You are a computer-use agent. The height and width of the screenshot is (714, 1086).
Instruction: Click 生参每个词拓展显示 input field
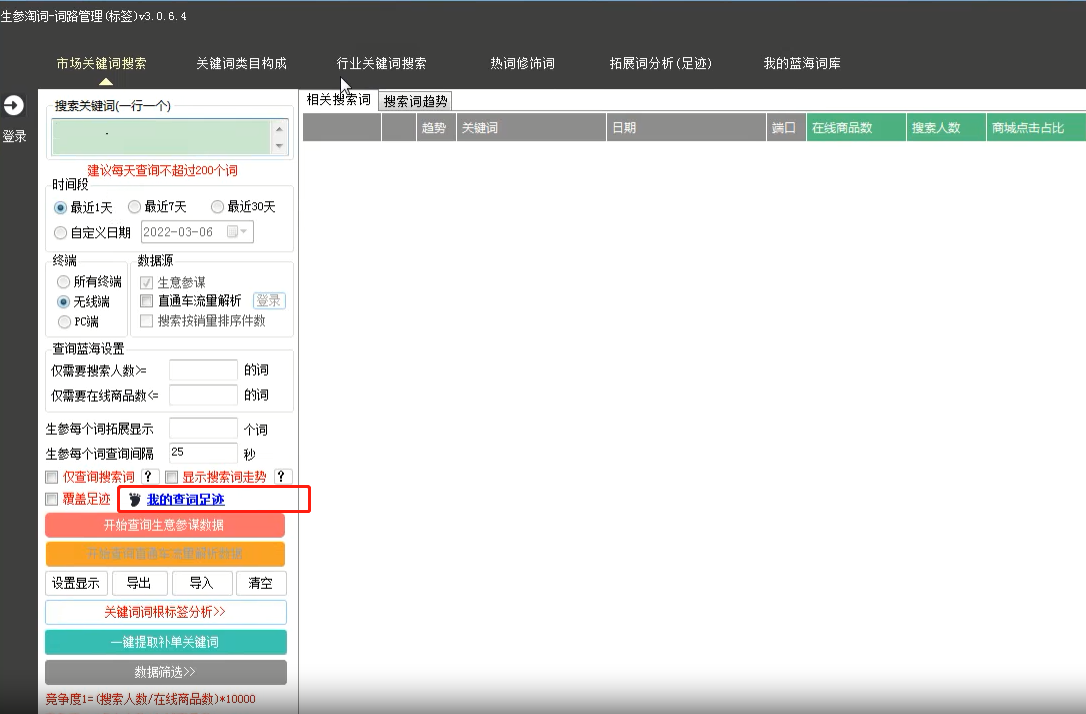pyautogui.click(x=203, y=429)
